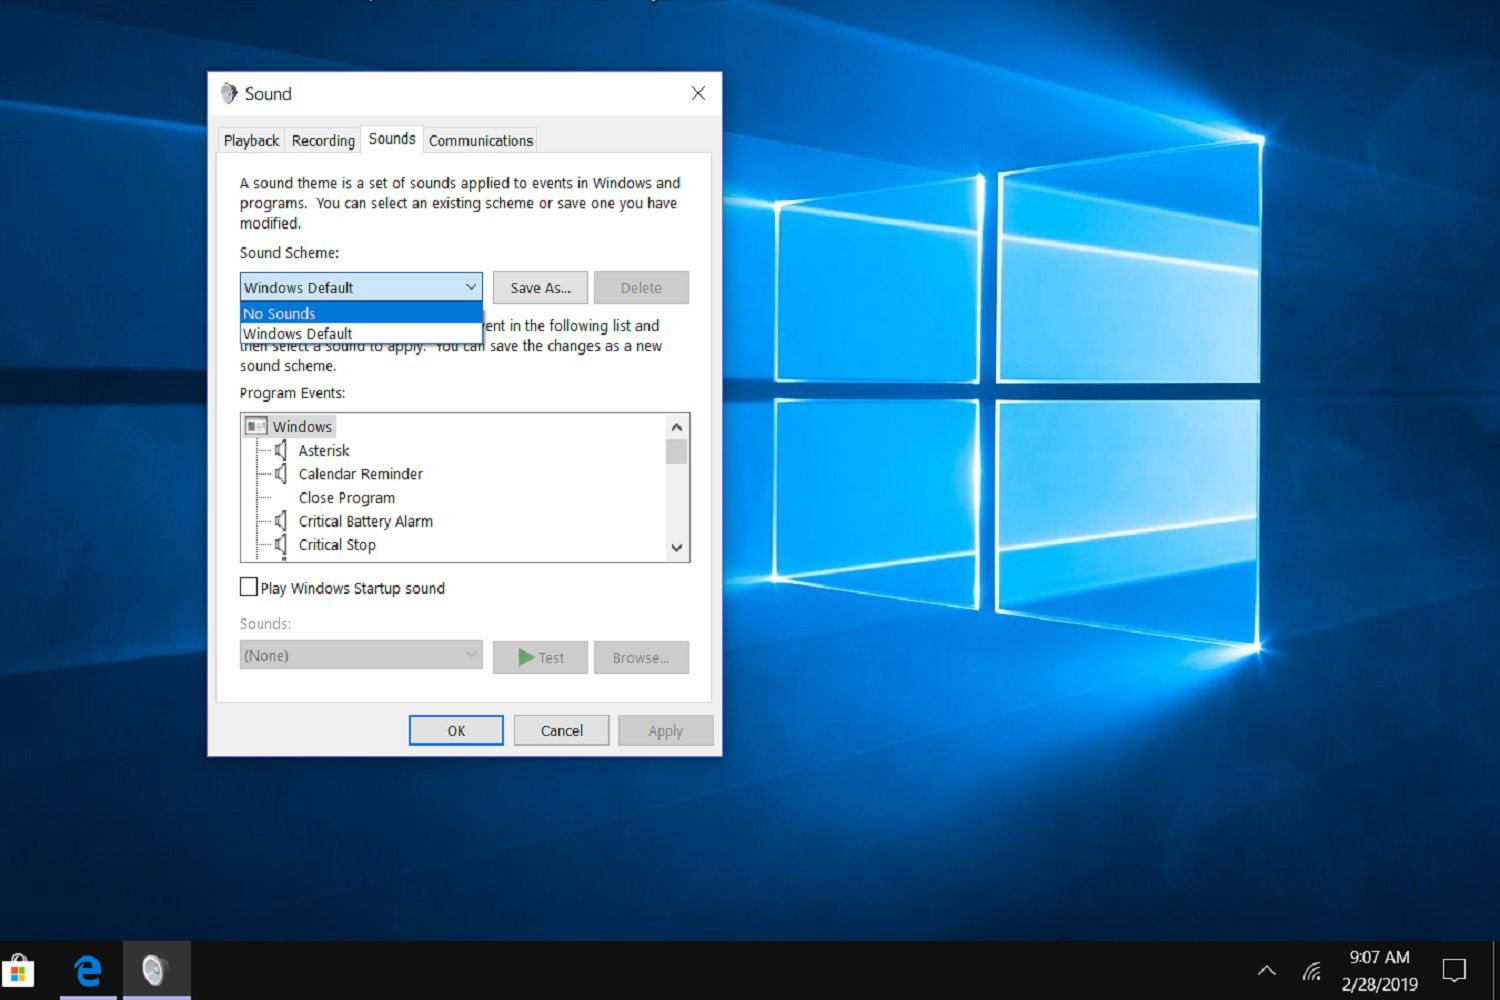Select the Critical Stop event
The width and height of the screenshot is (1500, 1000).
337,544
